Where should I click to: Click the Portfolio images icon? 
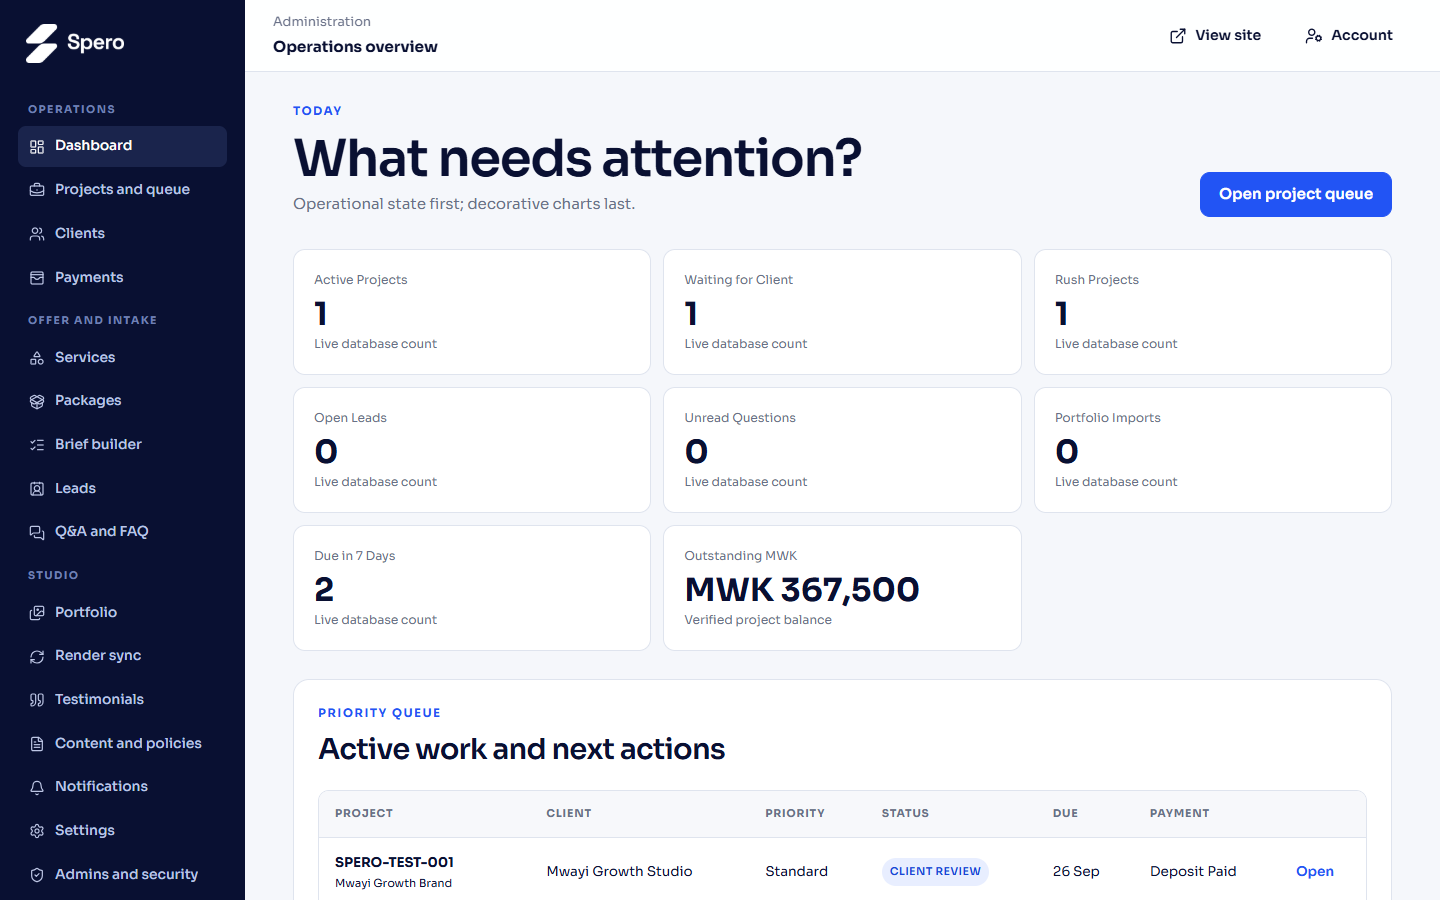(x=37, y=613)
